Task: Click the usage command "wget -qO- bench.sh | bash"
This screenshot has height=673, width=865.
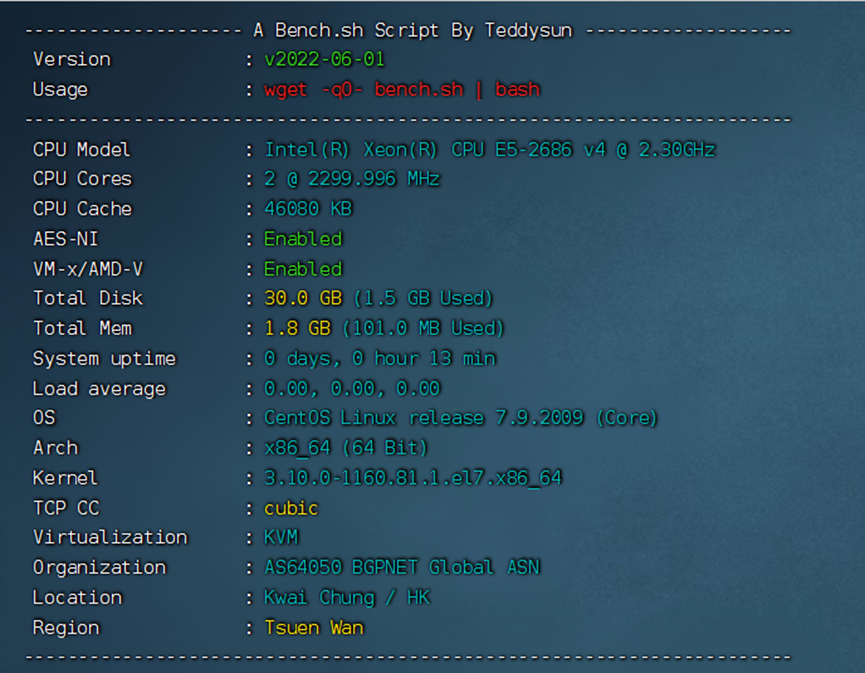Action: pos(402,89)
